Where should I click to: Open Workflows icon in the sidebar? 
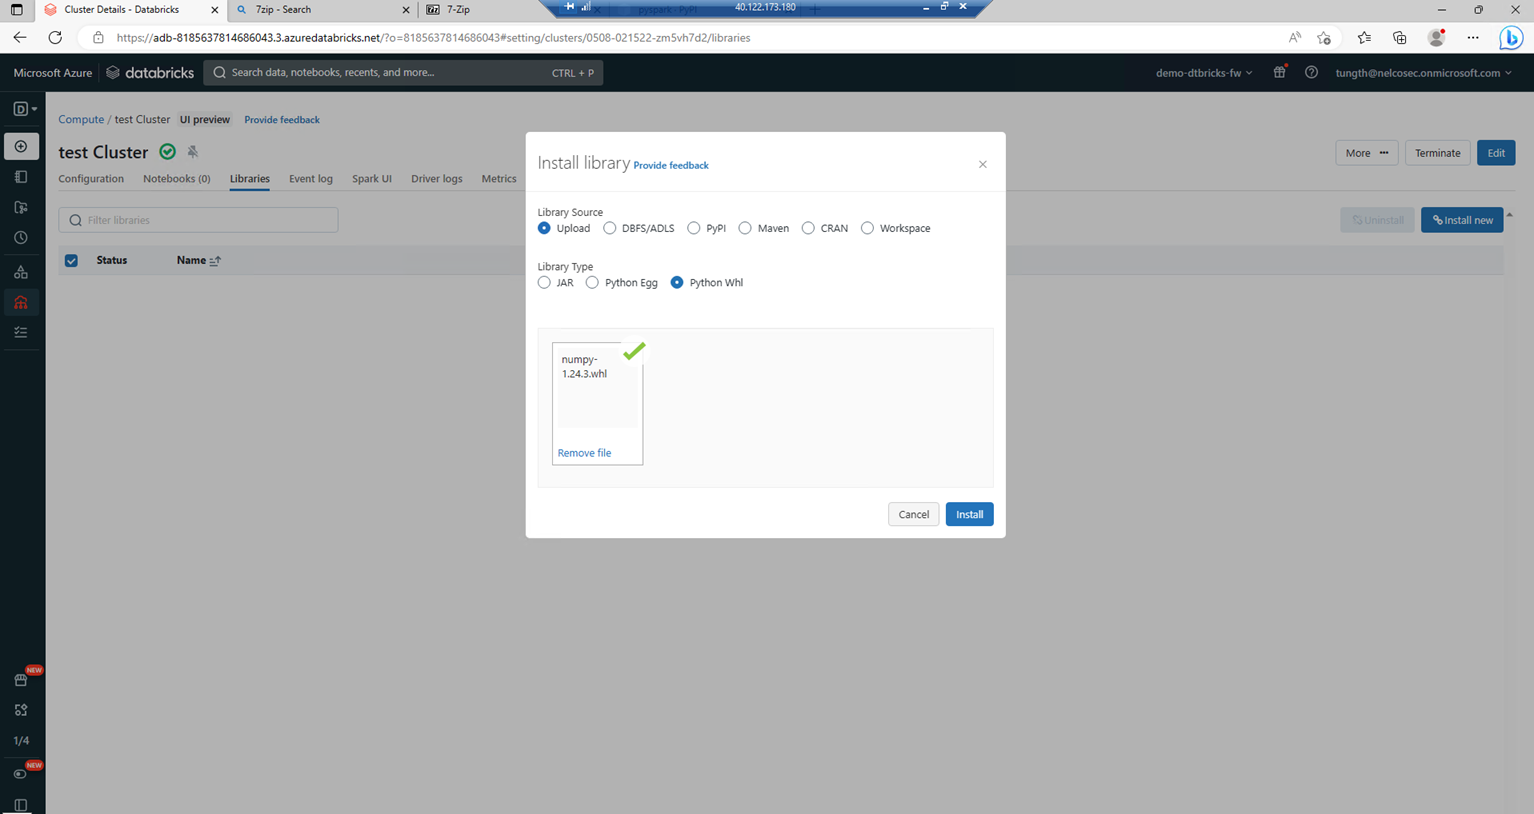(x=21, y=332)
